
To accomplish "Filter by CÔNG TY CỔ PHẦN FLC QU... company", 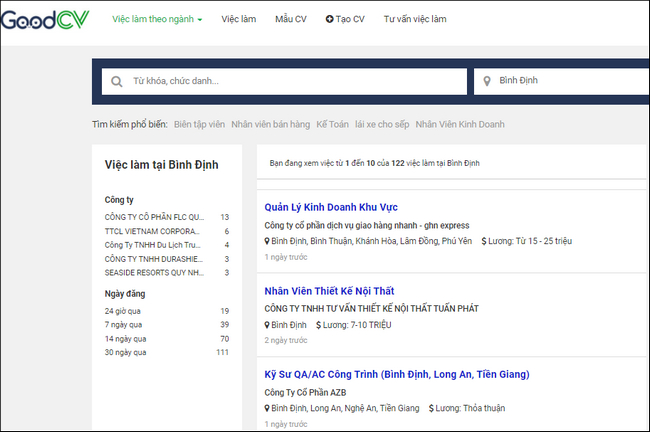I will click(154, 217).
